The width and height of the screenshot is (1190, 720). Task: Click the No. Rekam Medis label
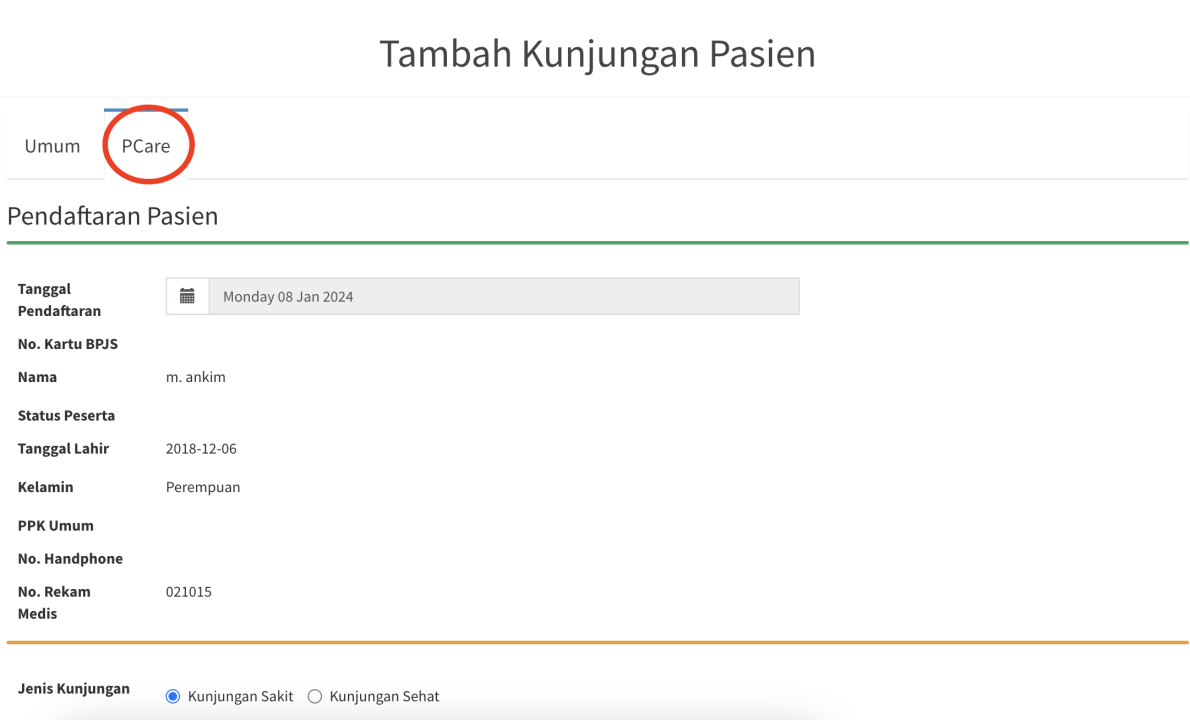54,602
